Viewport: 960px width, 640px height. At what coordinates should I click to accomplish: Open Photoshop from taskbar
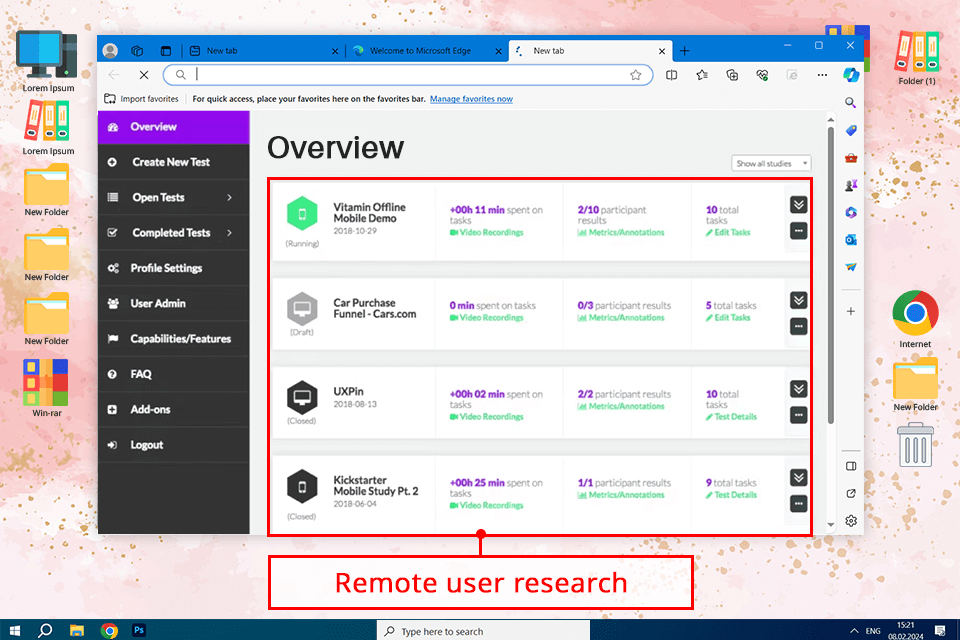(139, 630)
